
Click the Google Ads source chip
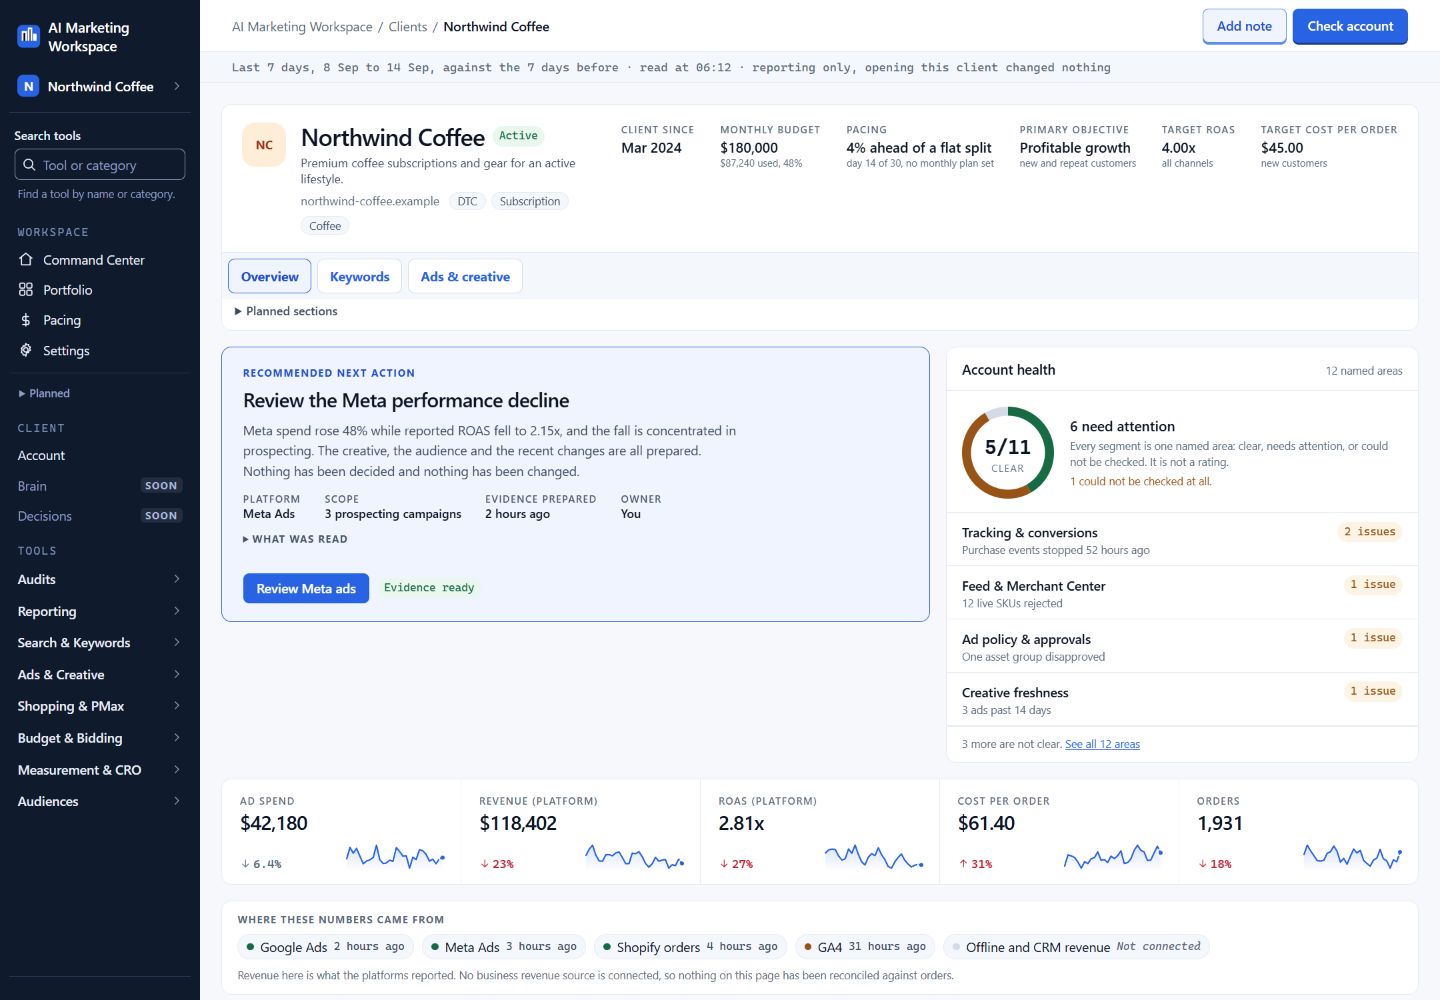[325, 946]
